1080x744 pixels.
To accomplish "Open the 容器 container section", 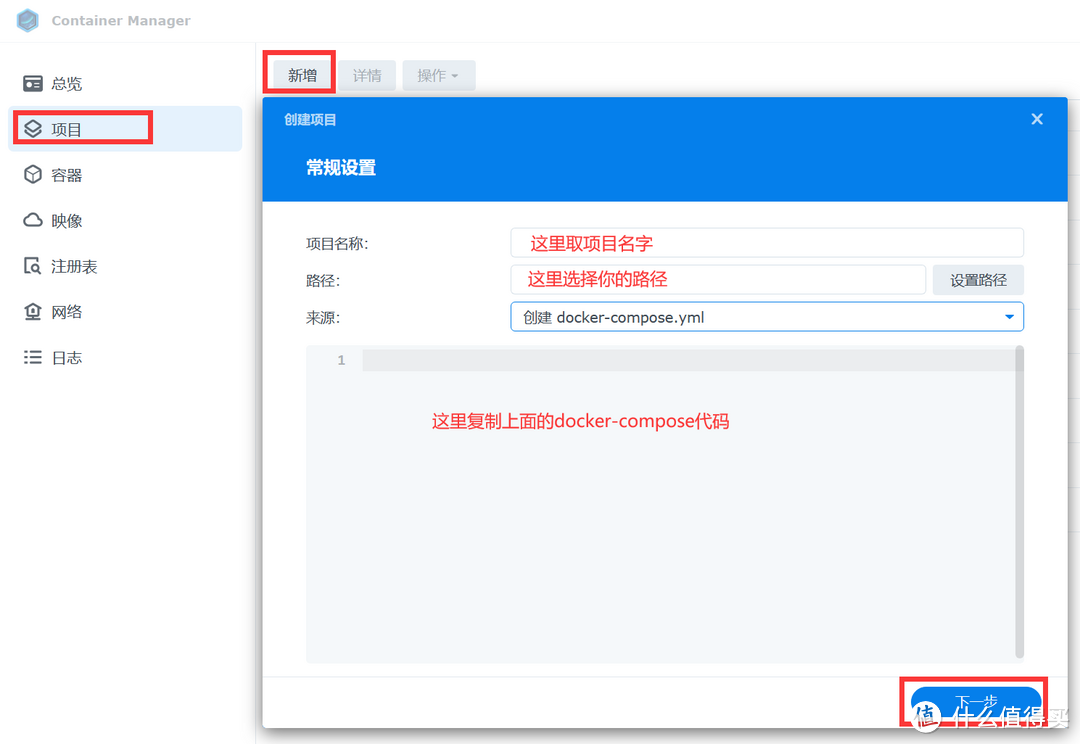I will point(67,174).
